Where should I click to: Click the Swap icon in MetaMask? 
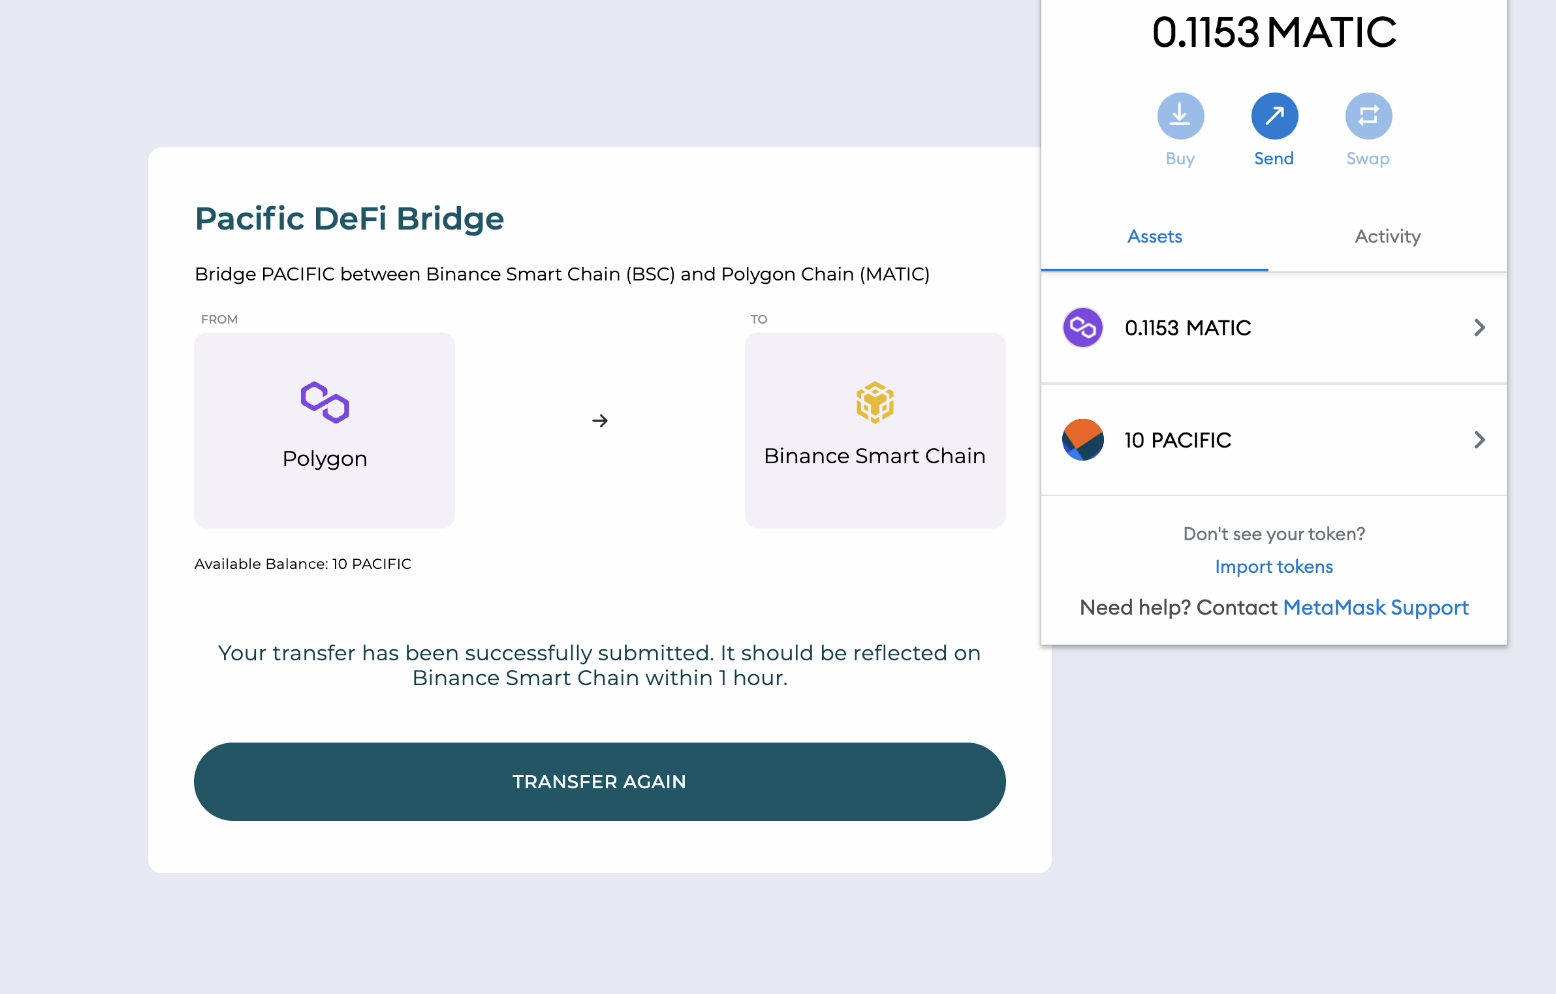(x=1368, y=116)
